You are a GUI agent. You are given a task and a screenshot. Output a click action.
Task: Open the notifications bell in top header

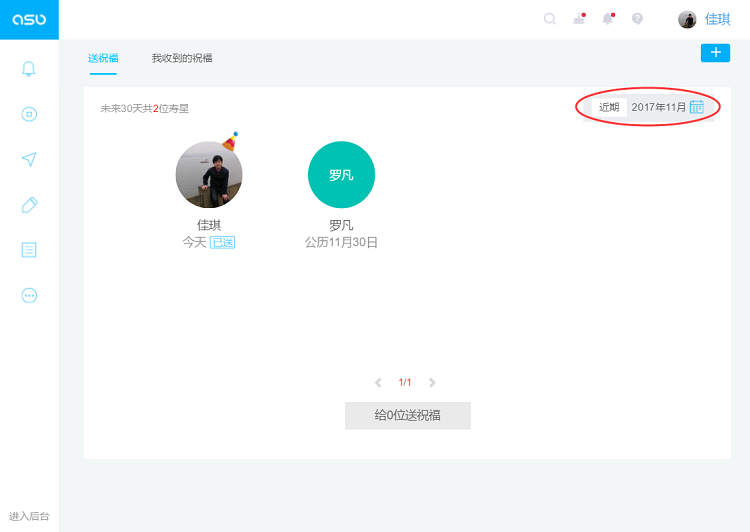click(608, 19)
